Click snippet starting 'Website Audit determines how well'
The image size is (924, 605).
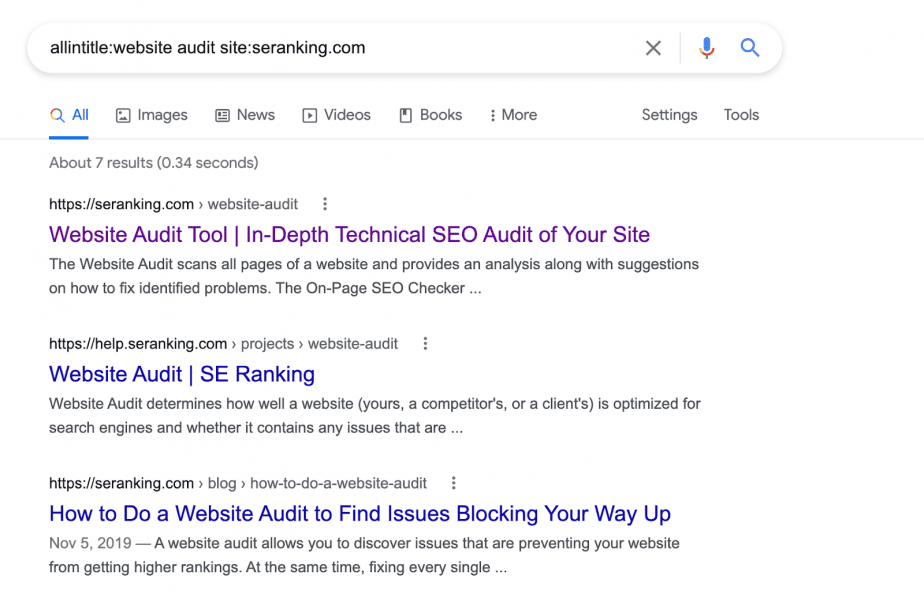pyautogui.click(x=375, y=415)
